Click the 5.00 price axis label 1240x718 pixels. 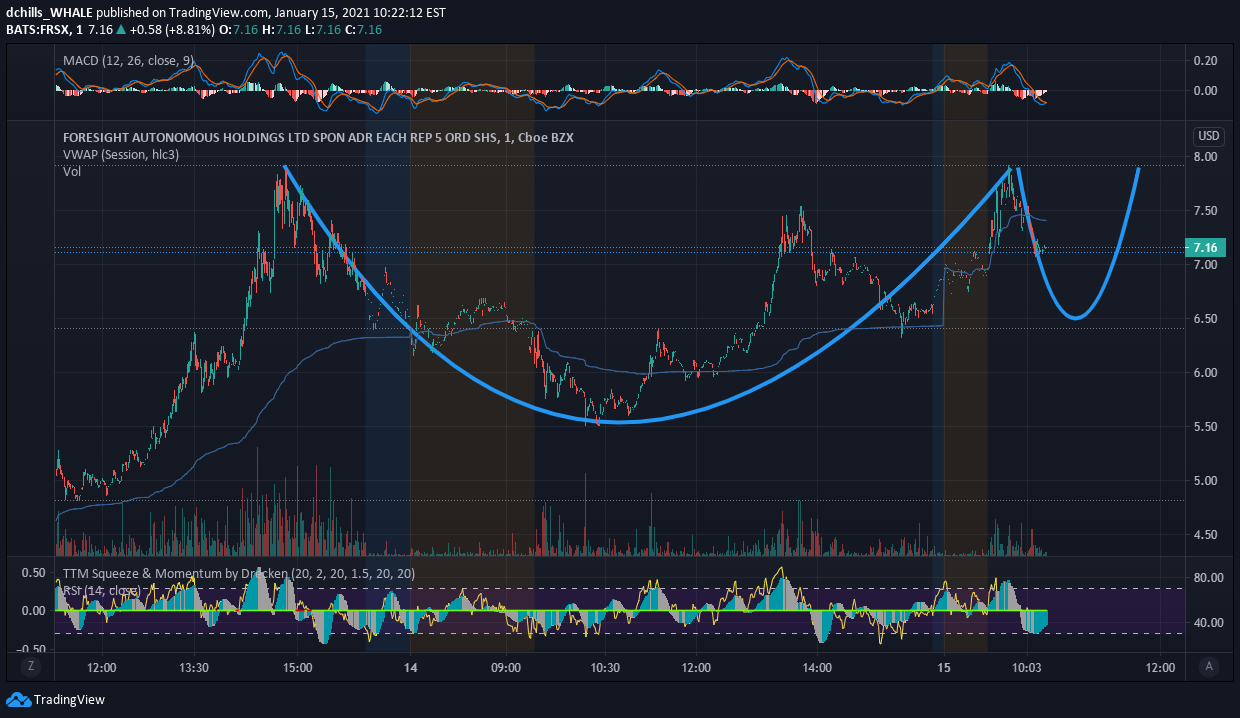coord(1204,481)
